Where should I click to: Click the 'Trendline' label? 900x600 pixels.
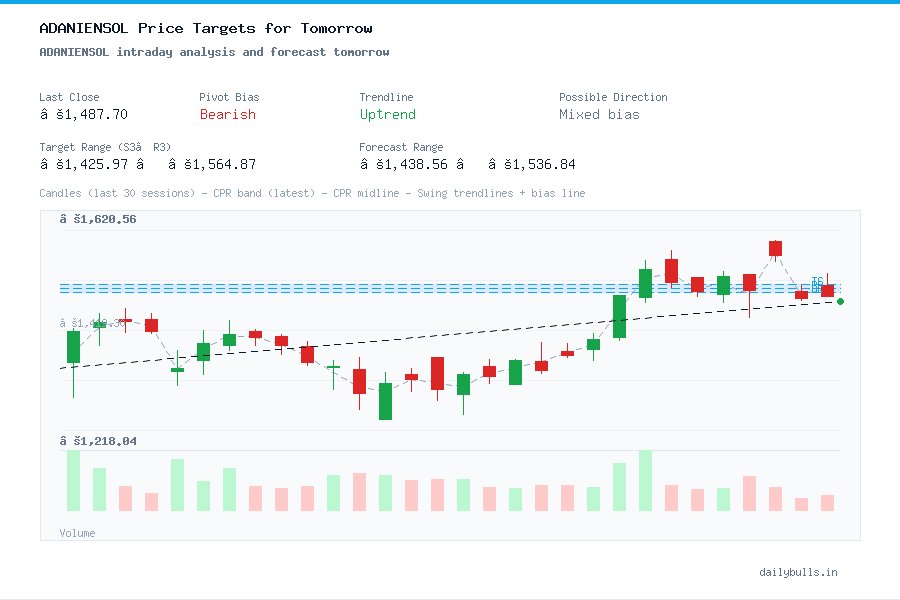coord(386,97)
